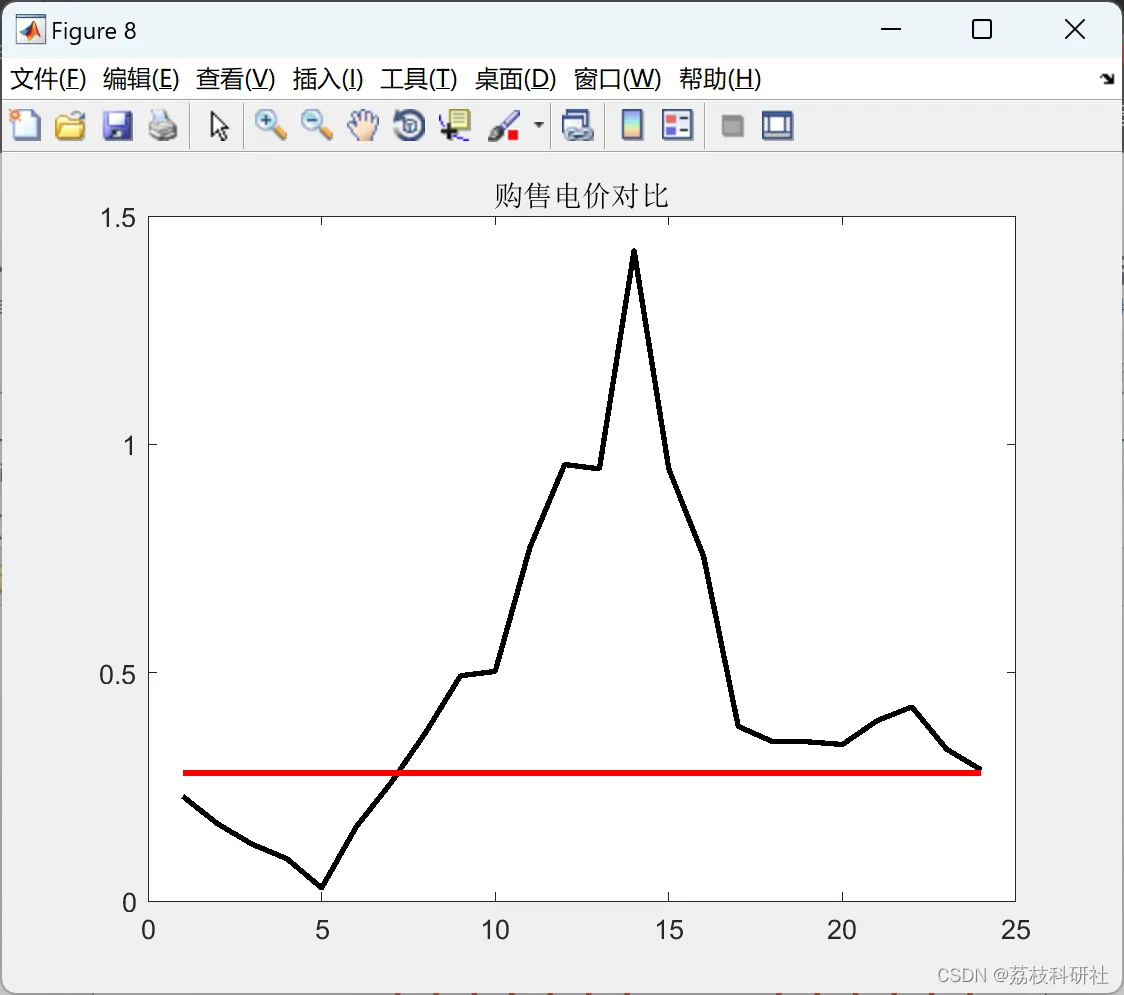Click the plot title 购售电价对比
1124x995 pixels.
(x=581, y=196)
